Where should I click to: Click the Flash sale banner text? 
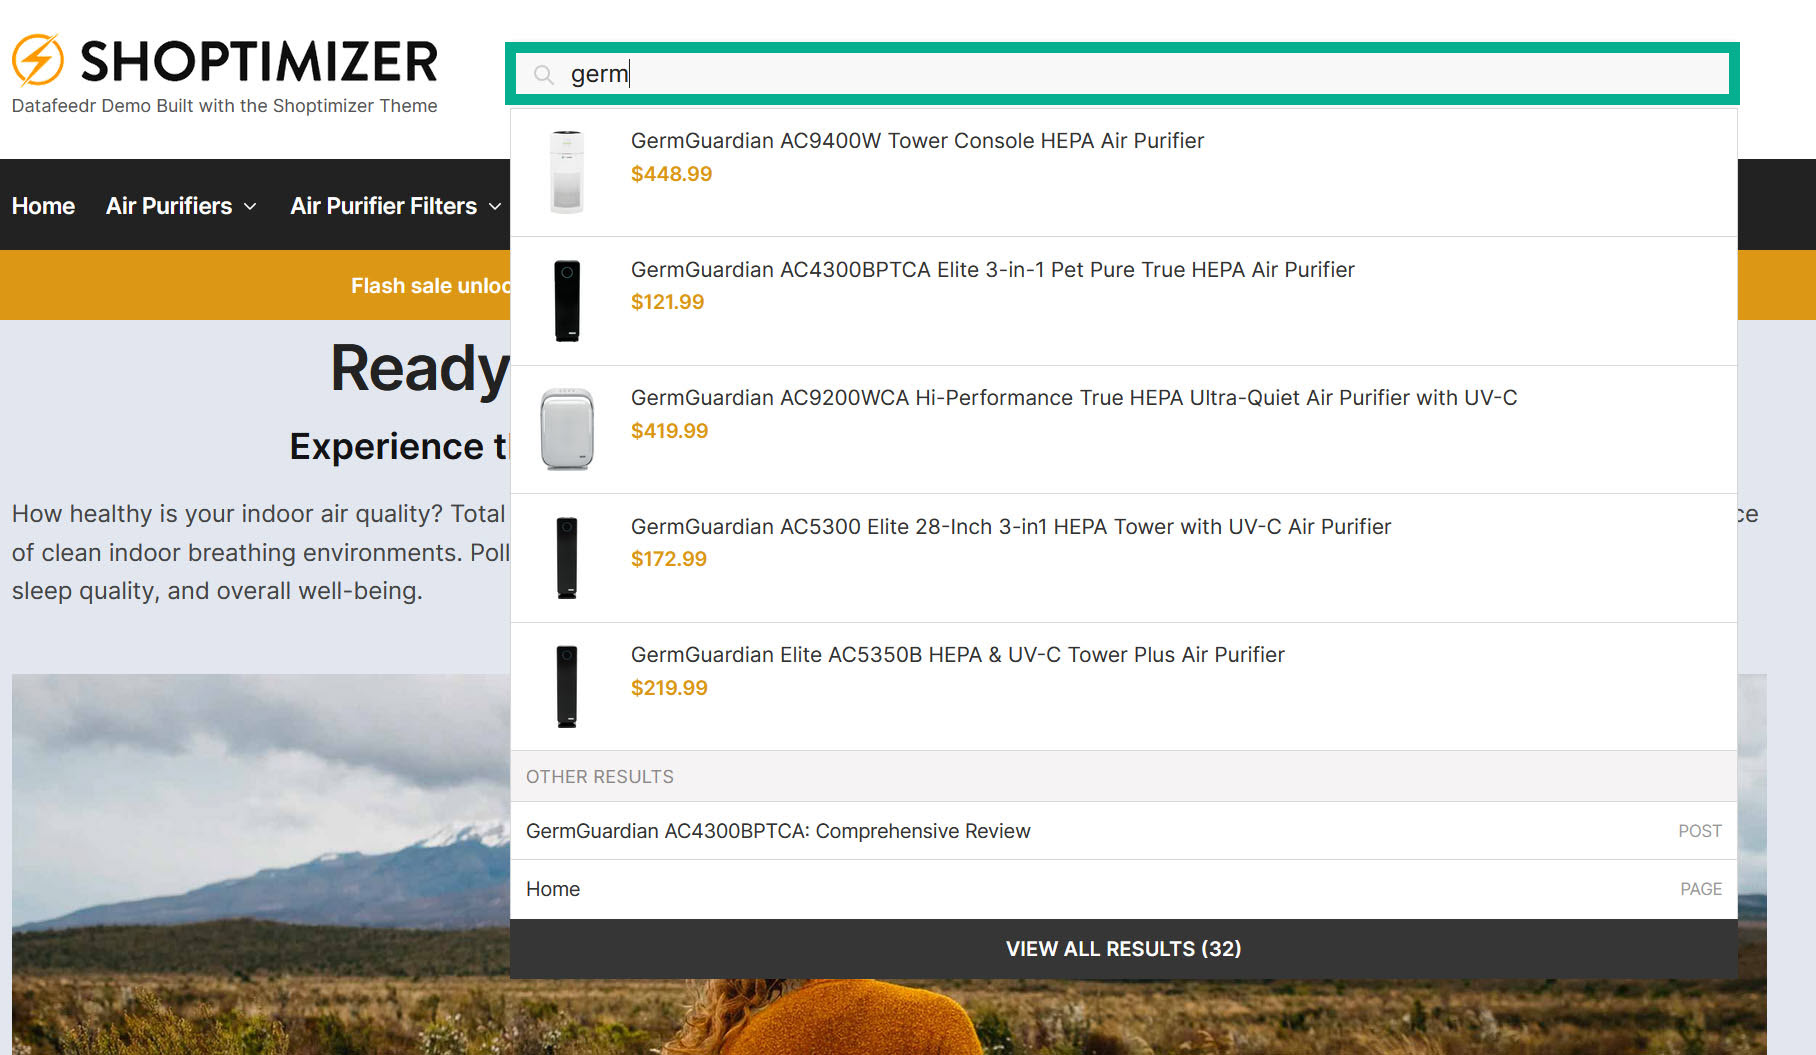click(430, 286)
